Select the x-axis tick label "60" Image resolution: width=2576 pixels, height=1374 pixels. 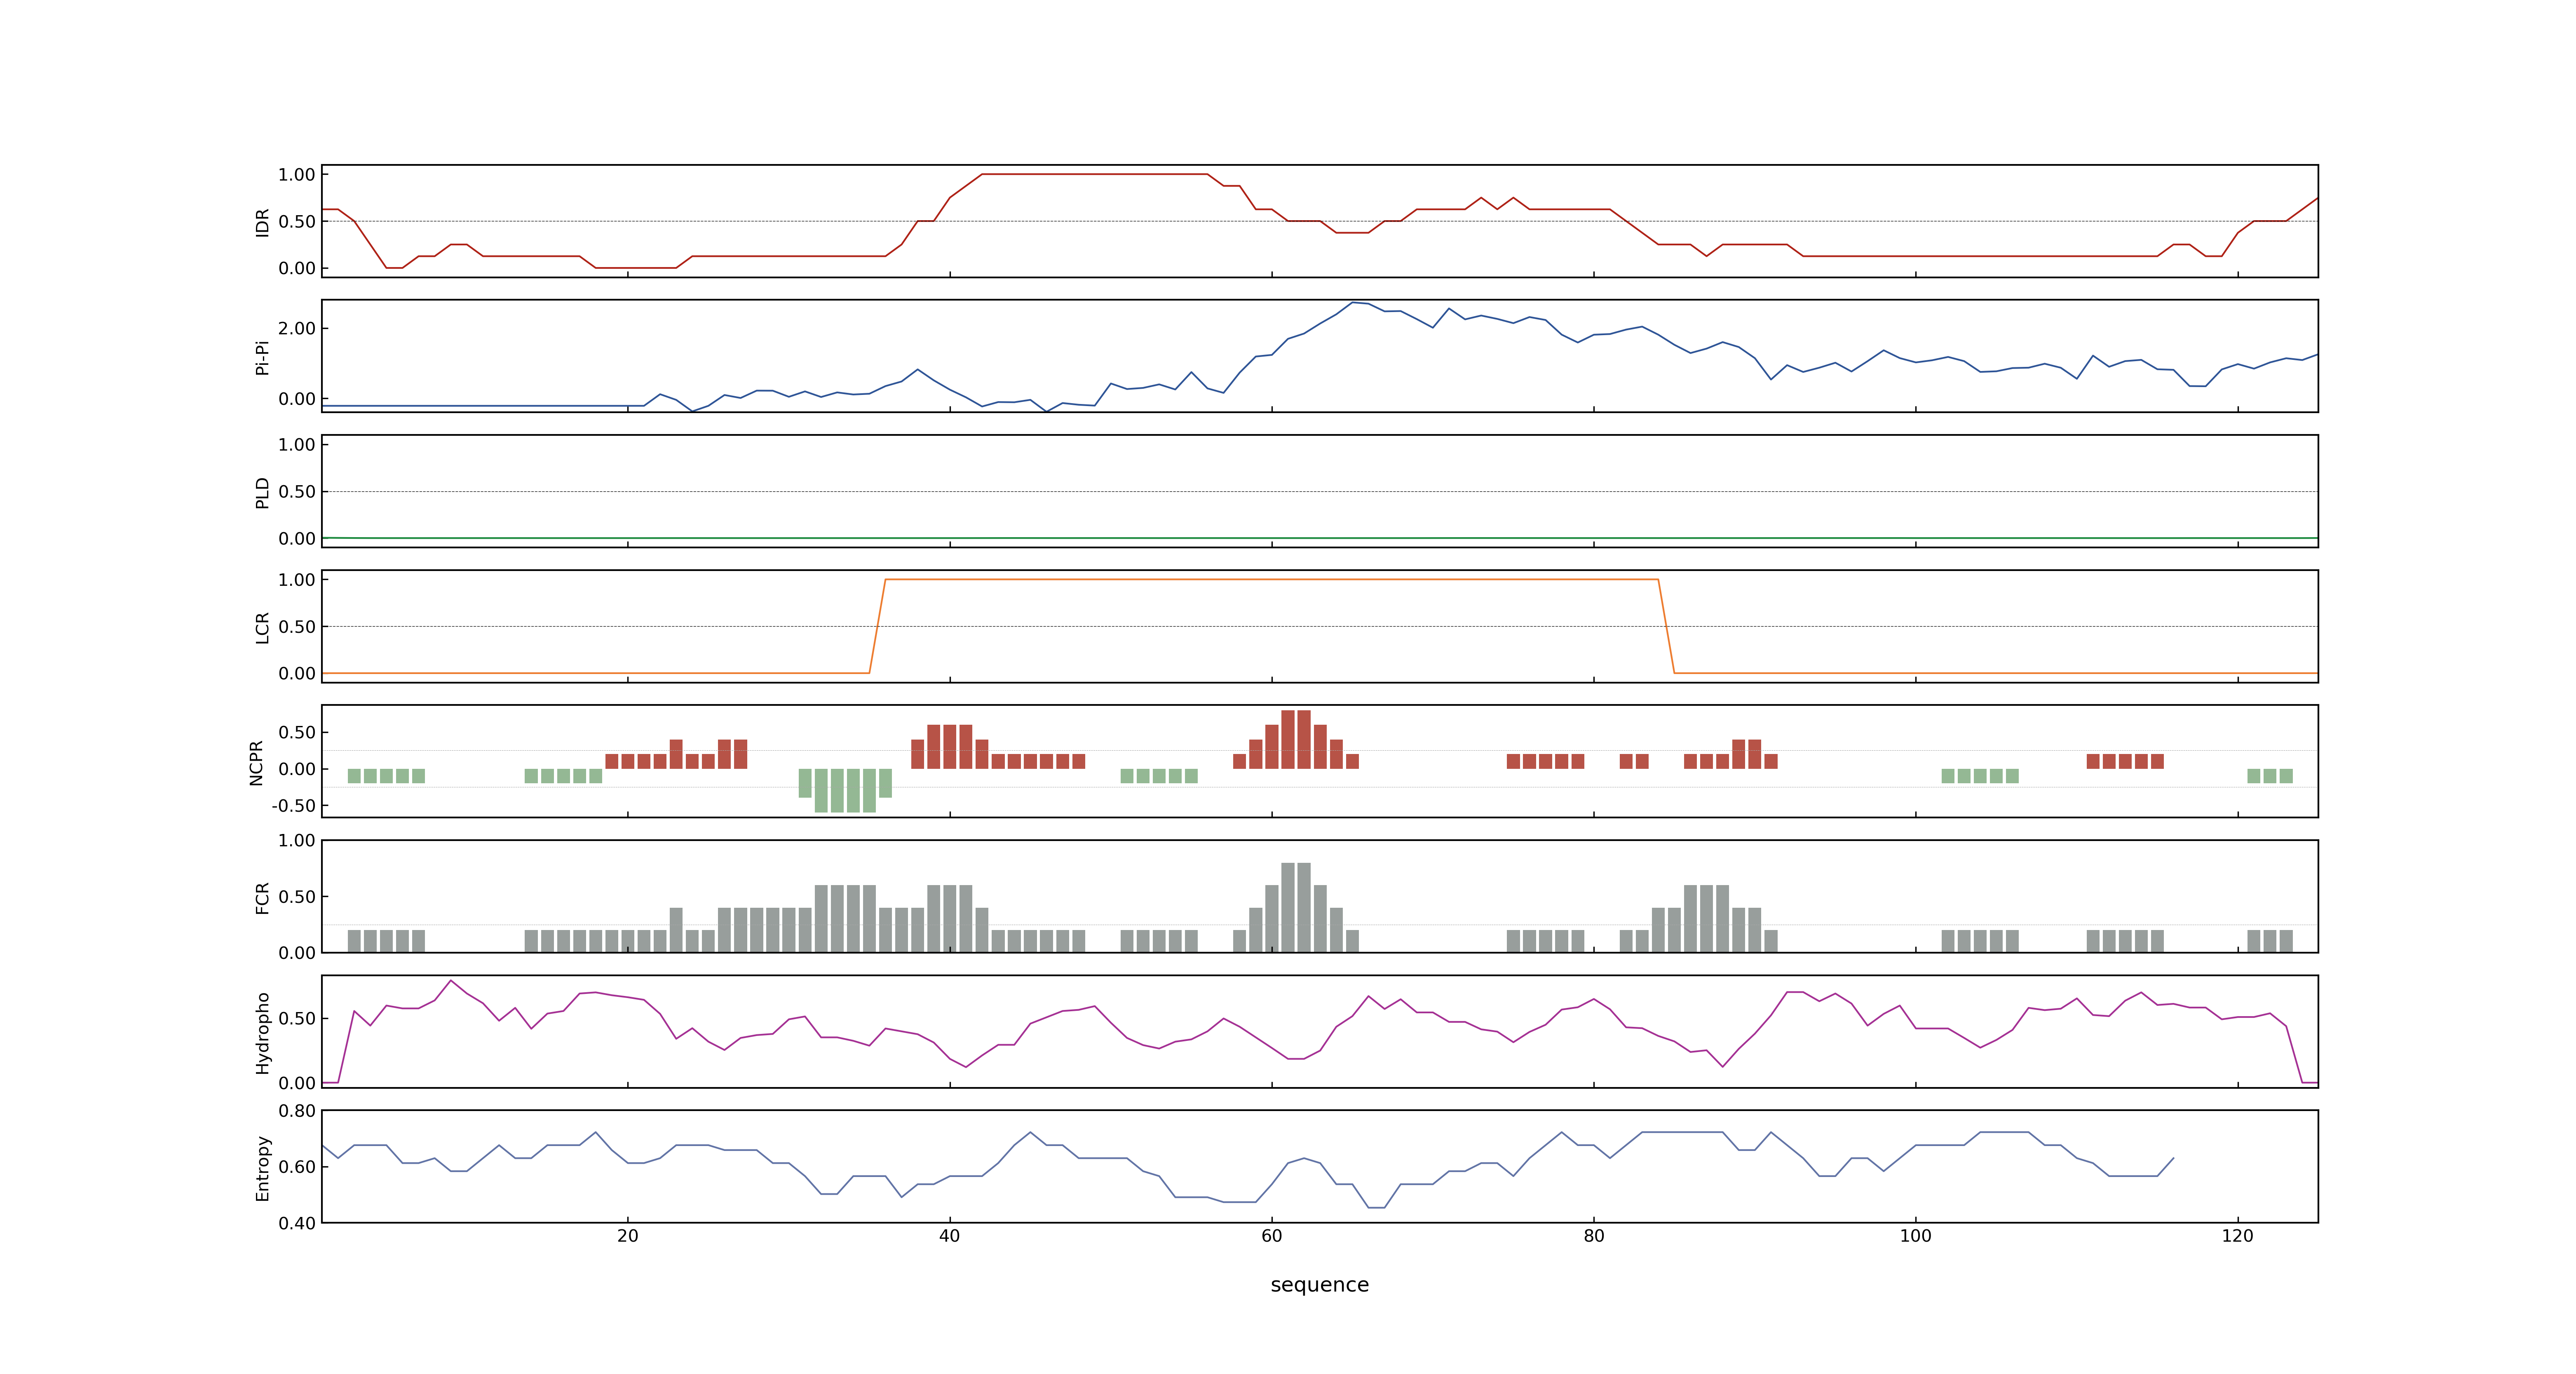[x=1271, y=1235]
